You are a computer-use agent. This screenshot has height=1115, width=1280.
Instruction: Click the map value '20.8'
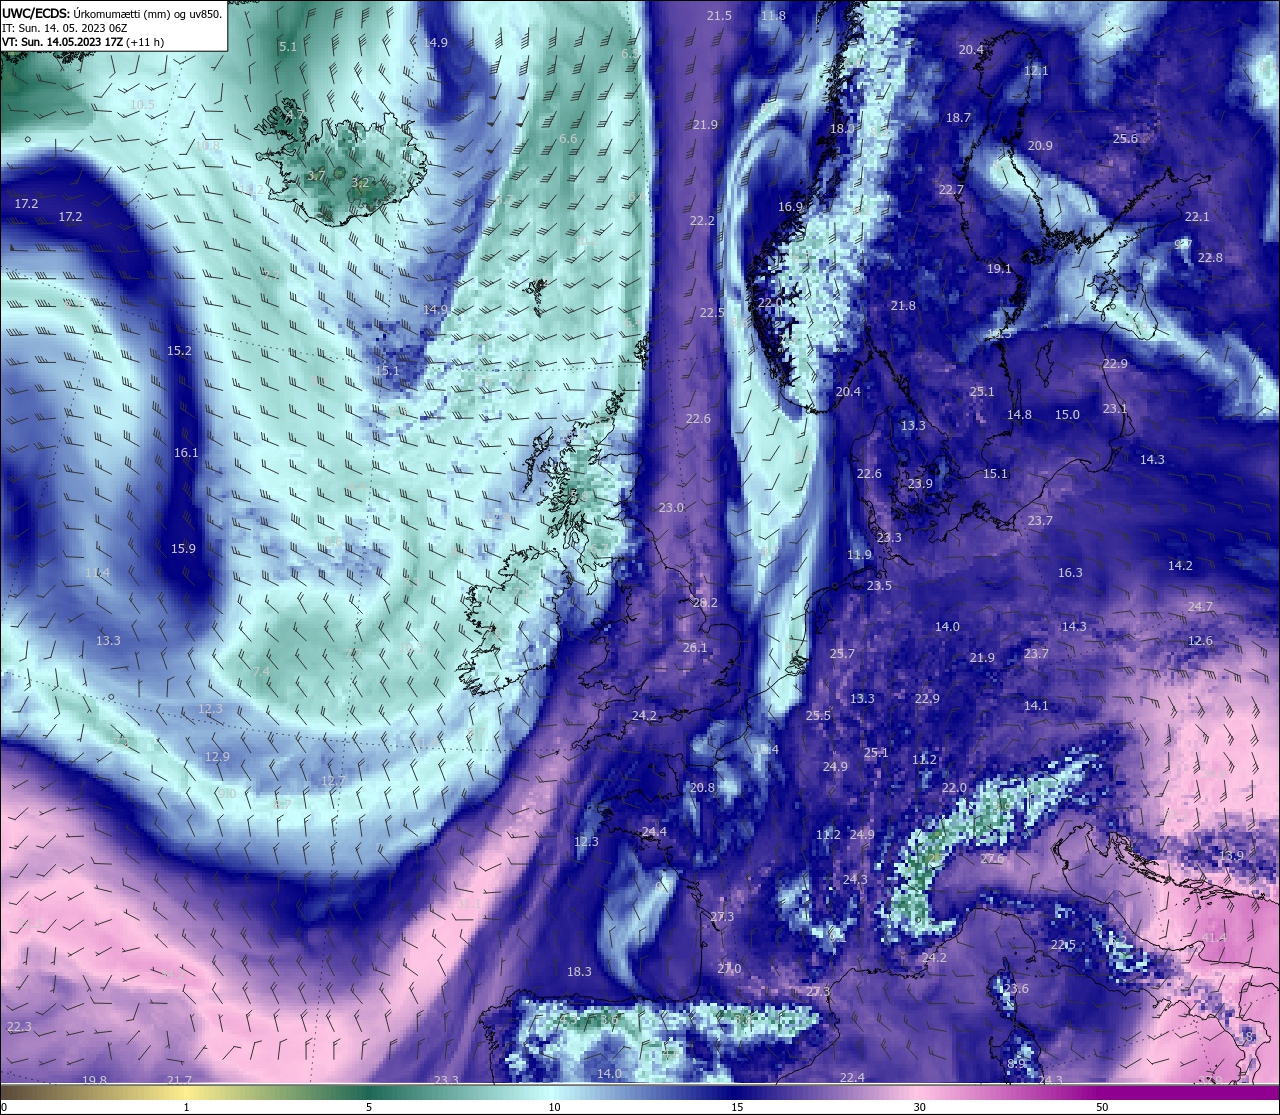tap(702, 788)
